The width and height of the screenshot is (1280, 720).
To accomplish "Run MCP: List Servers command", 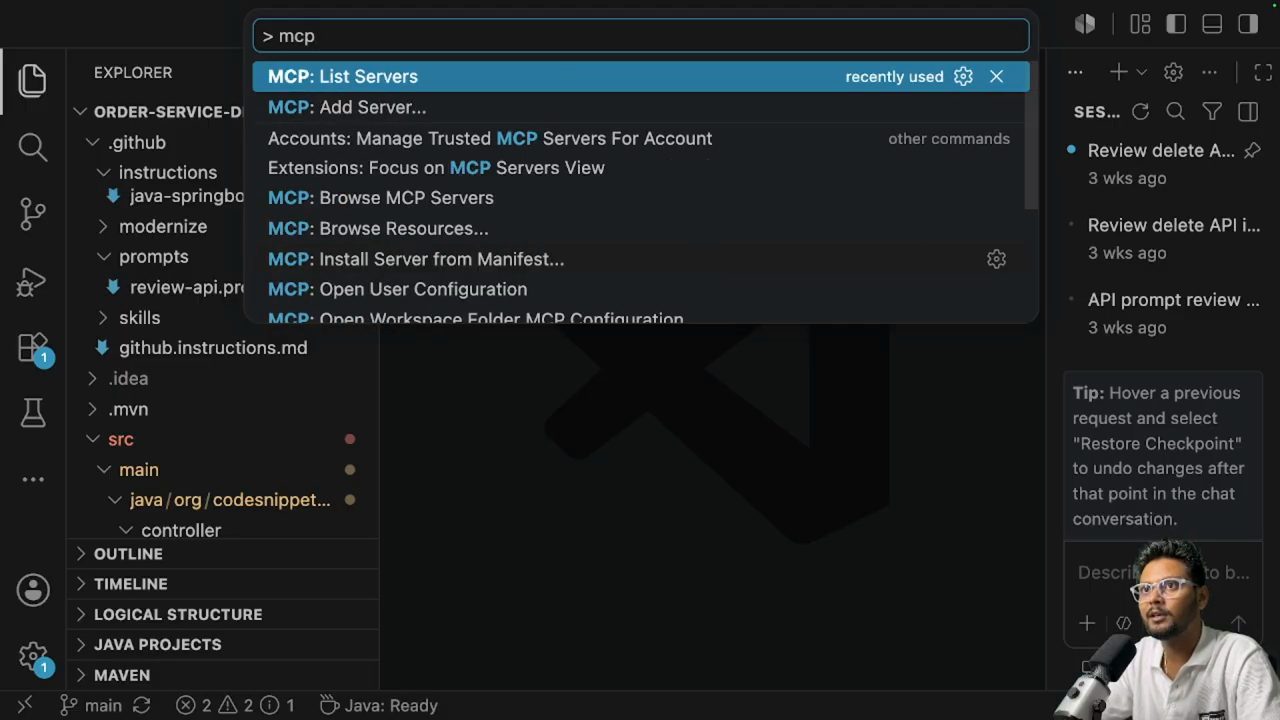I will [x=640, y=77].
